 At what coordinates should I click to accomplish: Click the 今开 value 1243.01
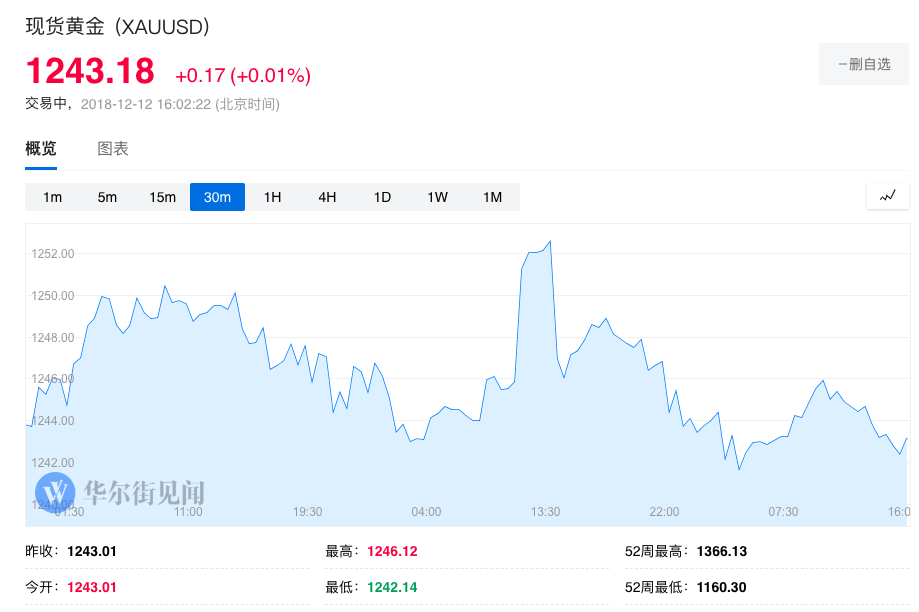tap(92, 587)
